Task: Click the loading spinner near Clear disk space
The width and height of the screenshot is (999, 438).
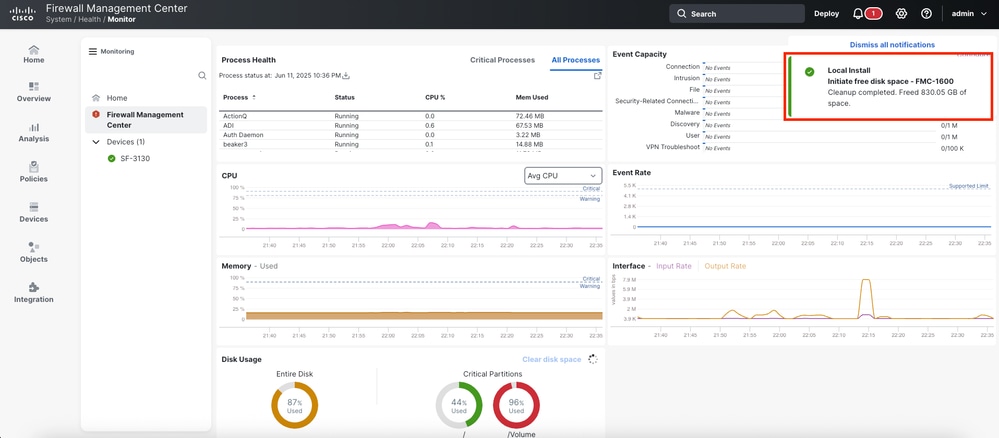Action: 593,360
